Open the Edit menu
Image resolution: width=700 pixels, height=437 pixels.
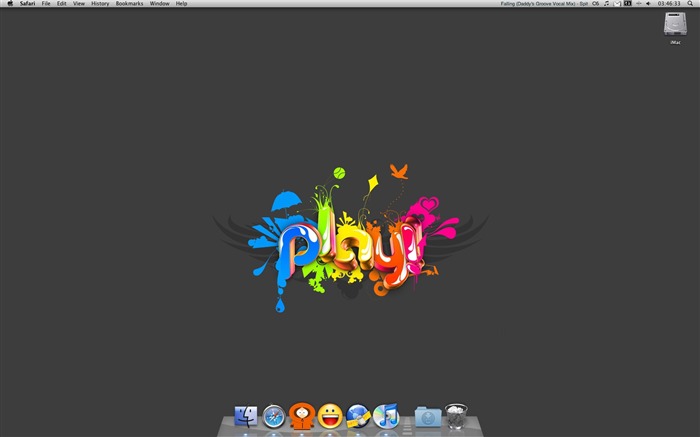pyautogui.click(x=62, y=3)
